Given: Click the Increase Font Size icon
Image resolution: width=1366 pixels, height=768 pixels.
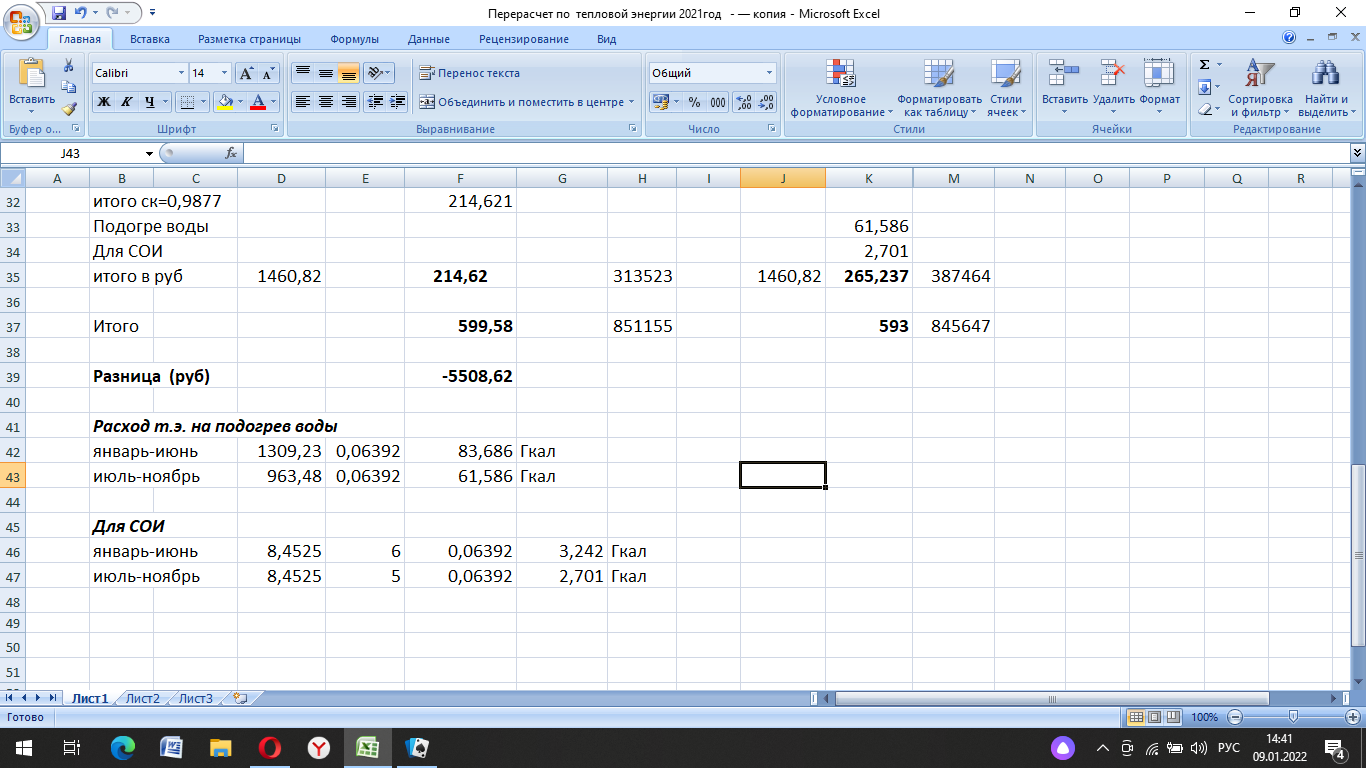Looking at the screenshot, I should pyautogui.click(x=246, y=73).
